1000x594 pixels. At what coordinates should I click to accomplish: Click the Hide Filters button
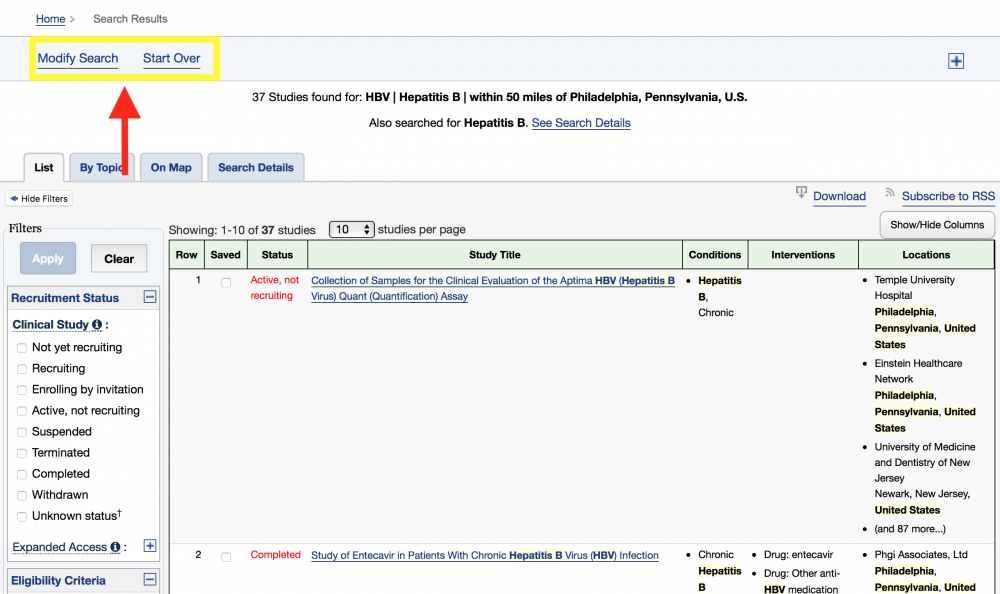[x=39, y=199]
